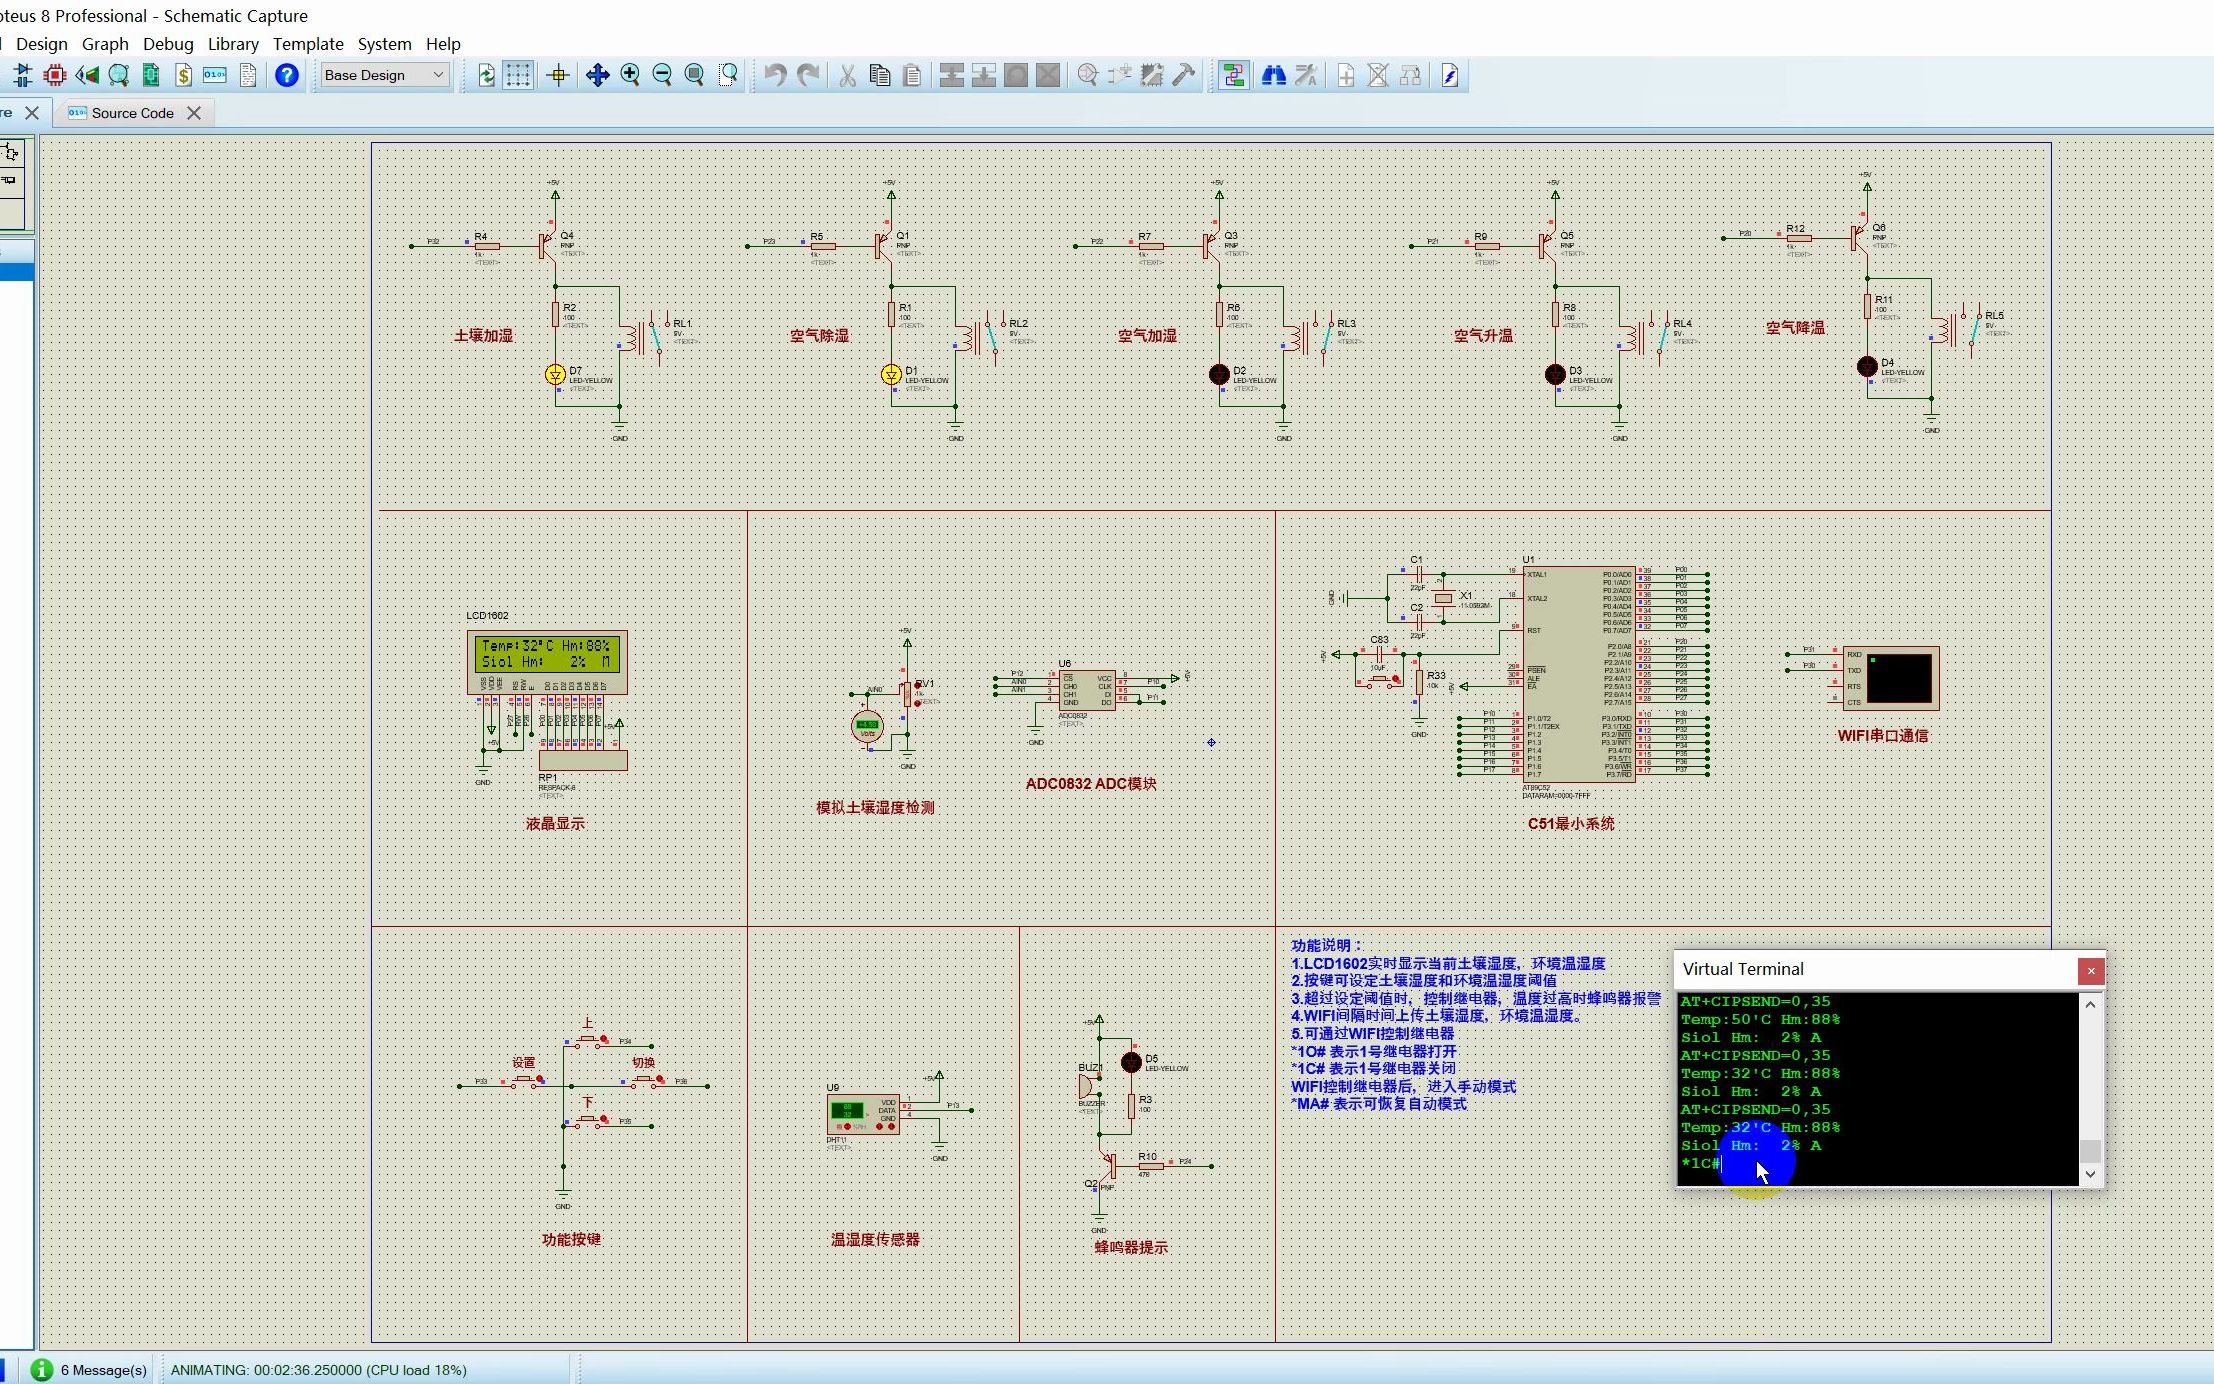Click the Redraw Display refresh icon

pos(486,75)
